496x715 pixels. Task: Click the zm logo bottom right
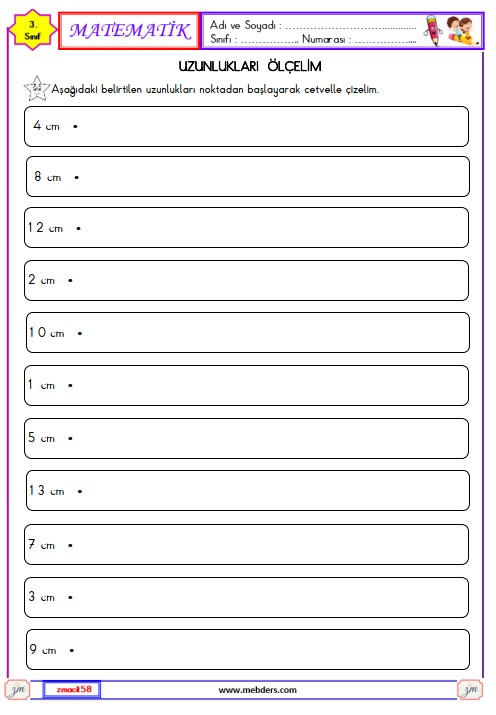tap(470, 689)
